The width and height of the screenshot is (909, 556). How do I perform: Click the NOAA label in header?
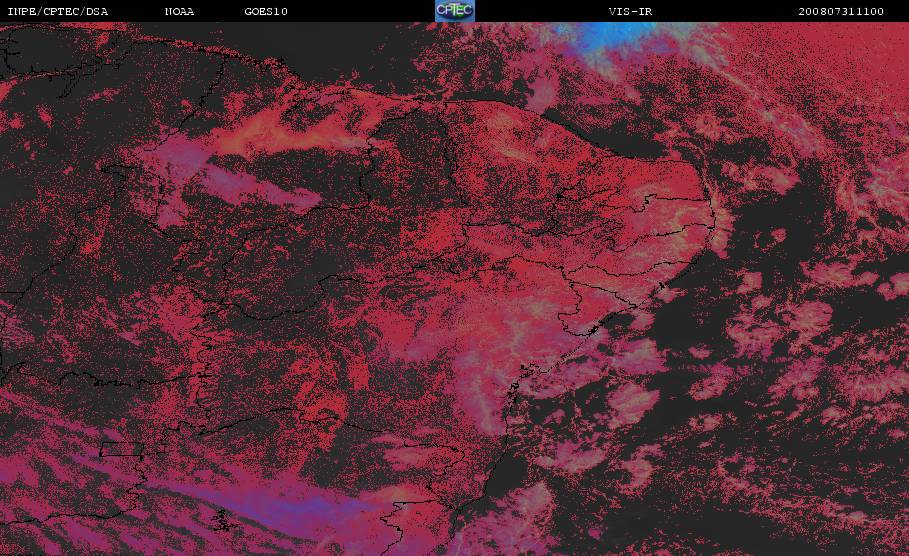click(x=179, y=11)
